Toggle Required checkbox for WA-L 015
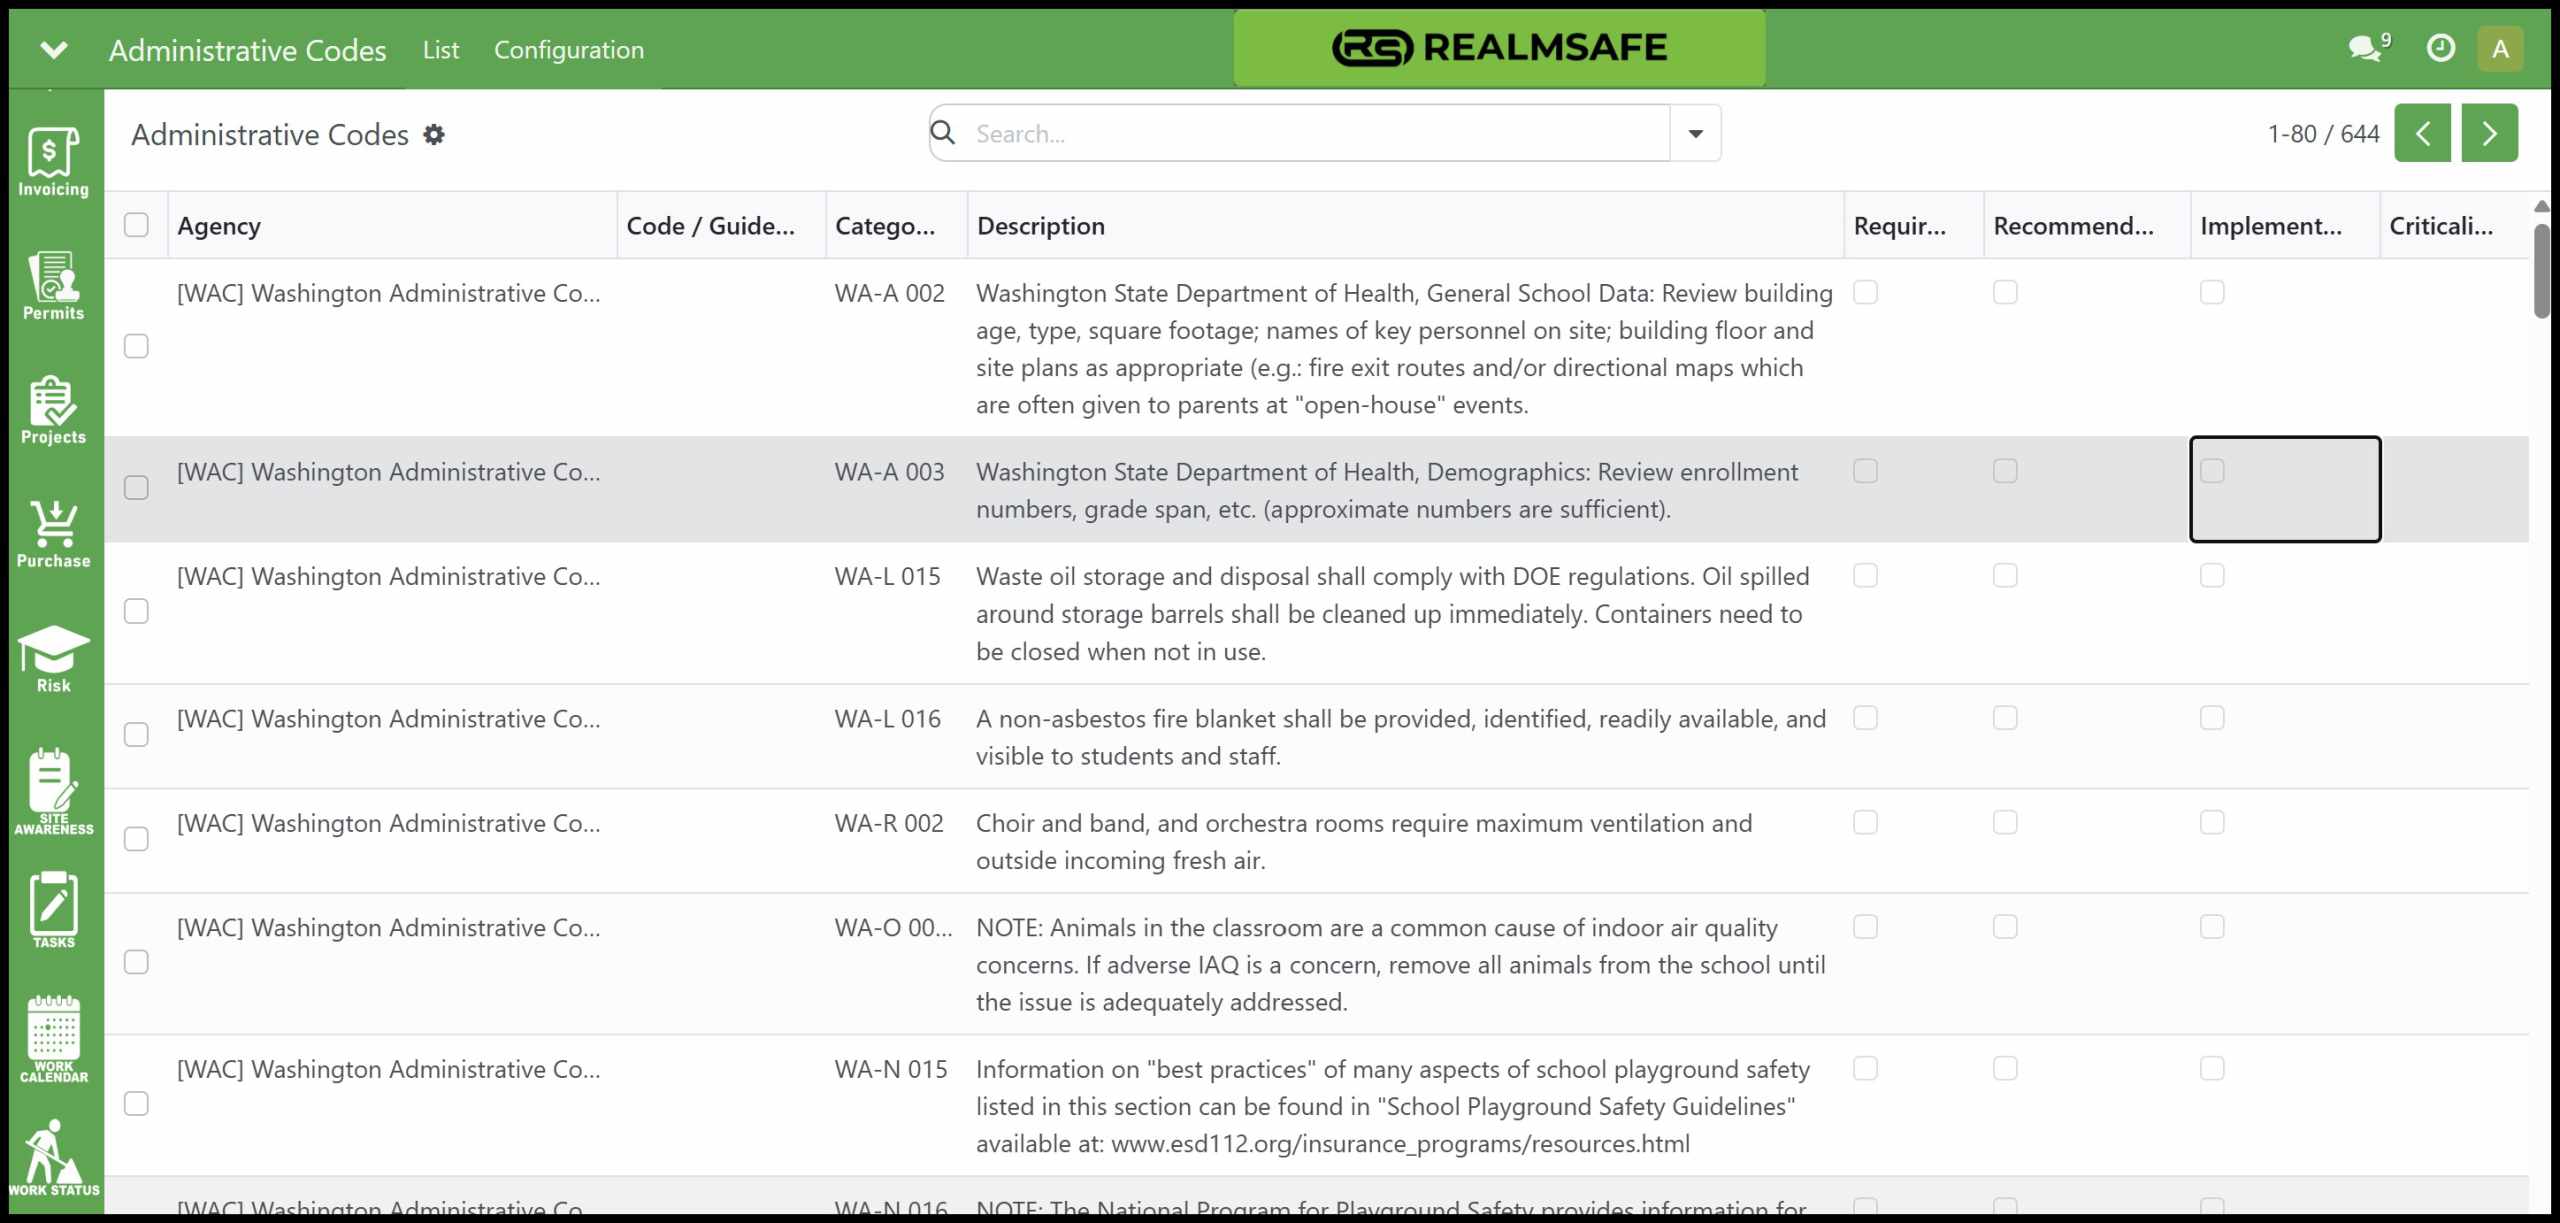Screen dimensions: 2560x1223 1865,576
